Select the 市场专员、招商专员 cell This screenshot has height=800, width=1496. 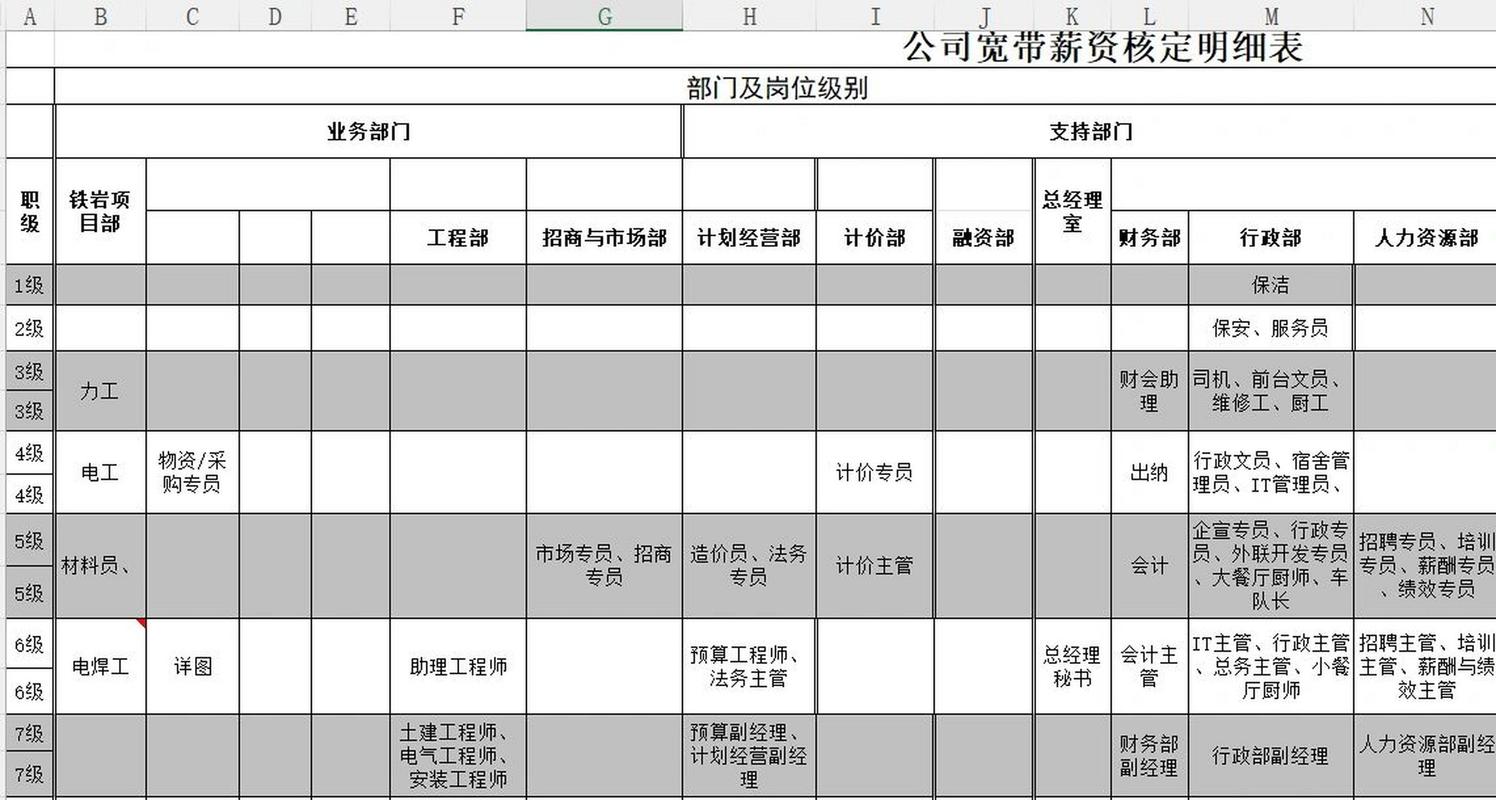click(604, 565)
